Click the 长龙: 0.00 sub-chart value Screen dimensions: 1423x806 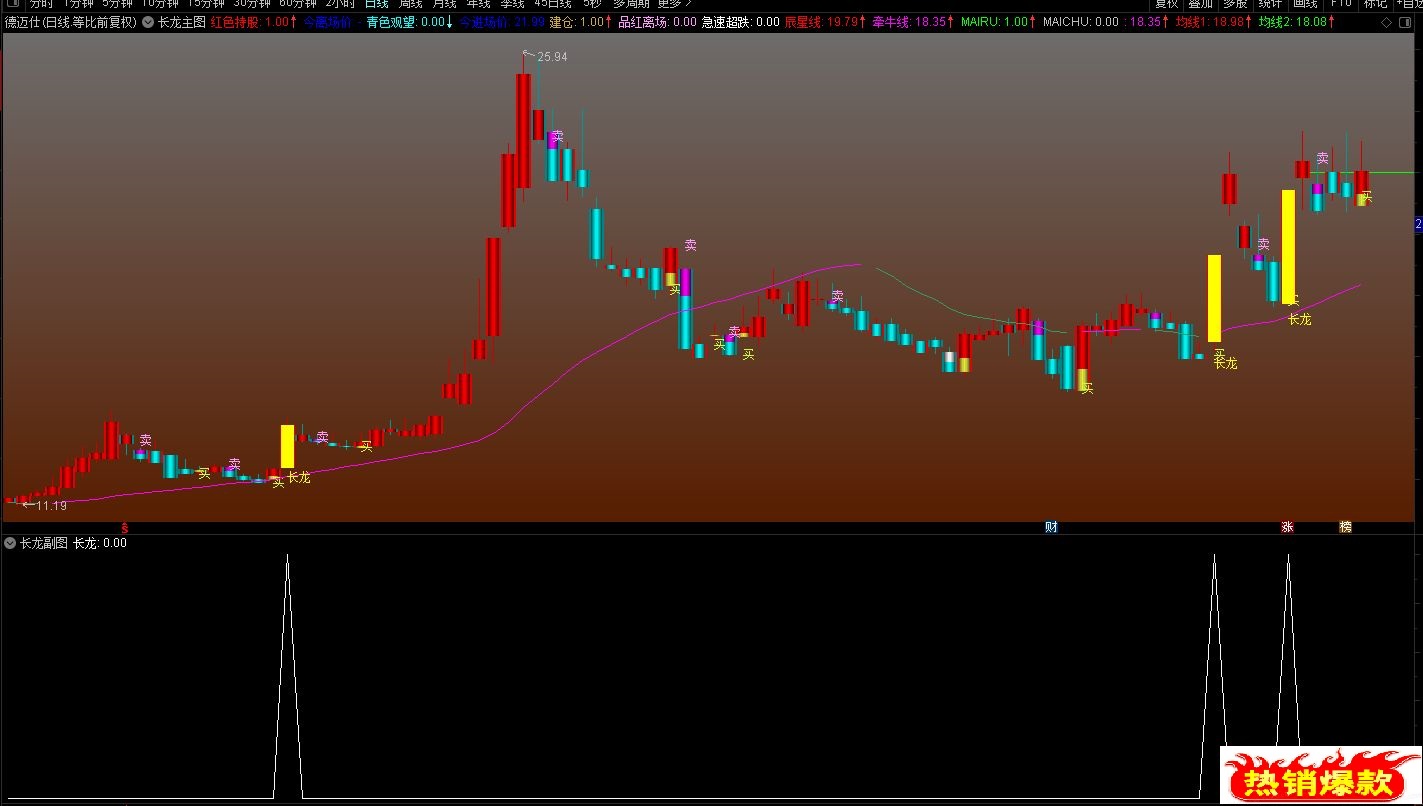(100, 543)
